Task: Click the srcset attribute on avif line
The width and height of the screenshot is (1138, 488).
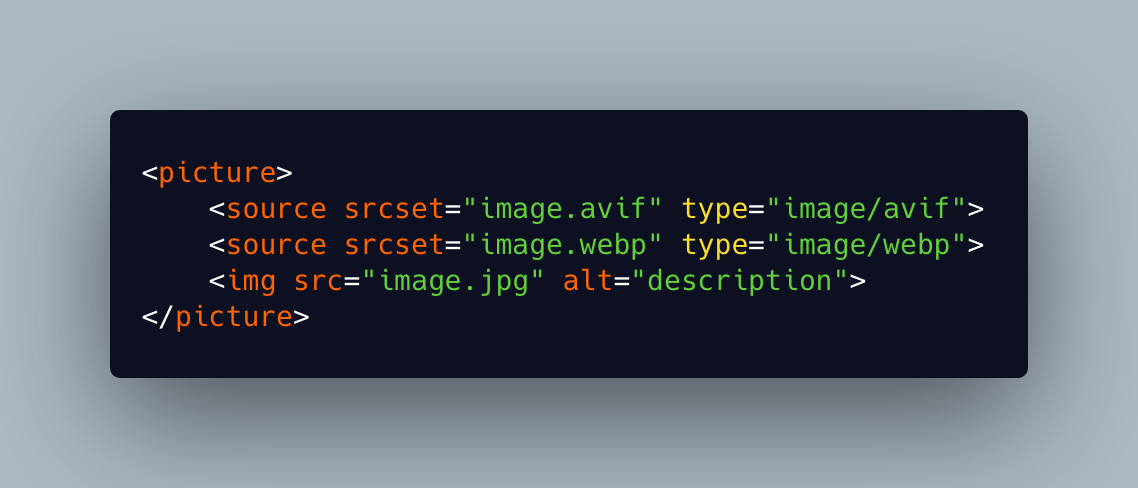Action: click(x=393, y=209)
